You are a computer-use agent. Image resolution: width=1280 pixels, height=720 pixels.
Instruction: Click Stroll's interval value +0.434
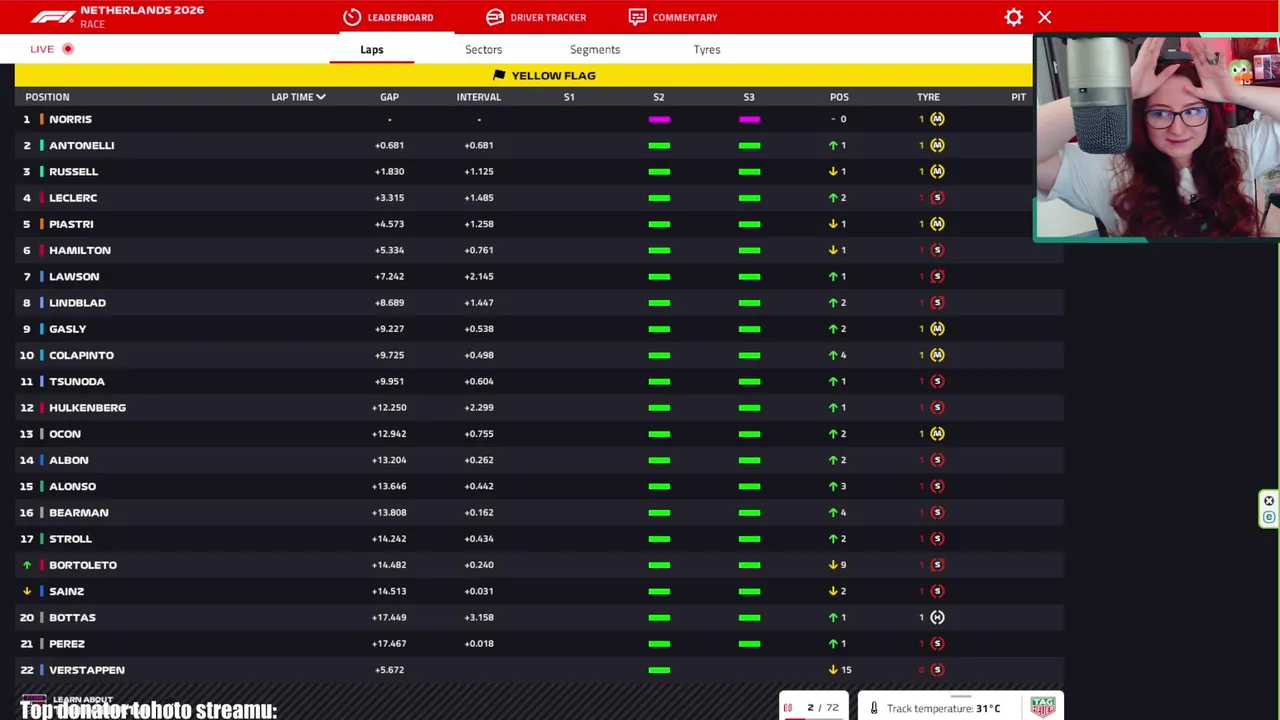pos(479,539)
